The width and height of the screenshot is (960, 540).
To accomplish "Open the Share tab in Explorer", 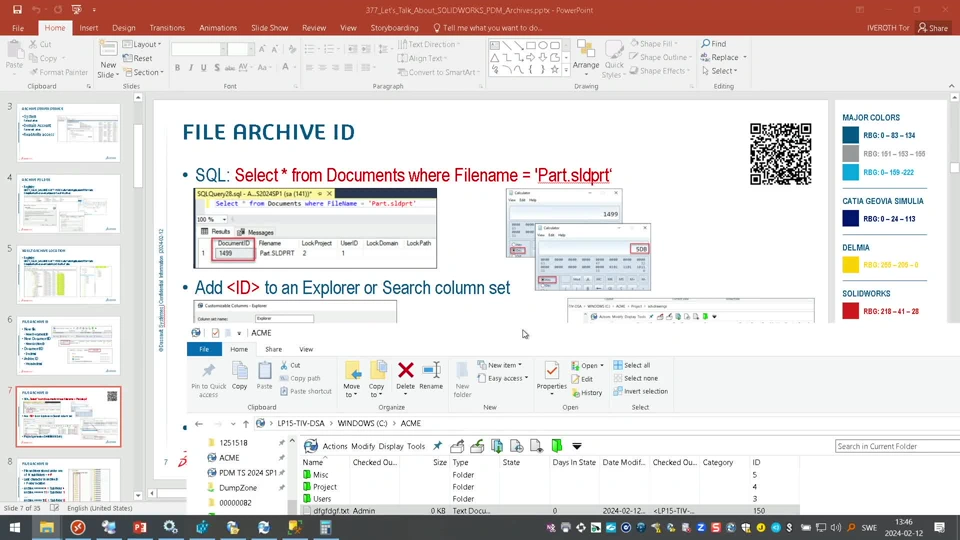I will (x=273, y=349).
